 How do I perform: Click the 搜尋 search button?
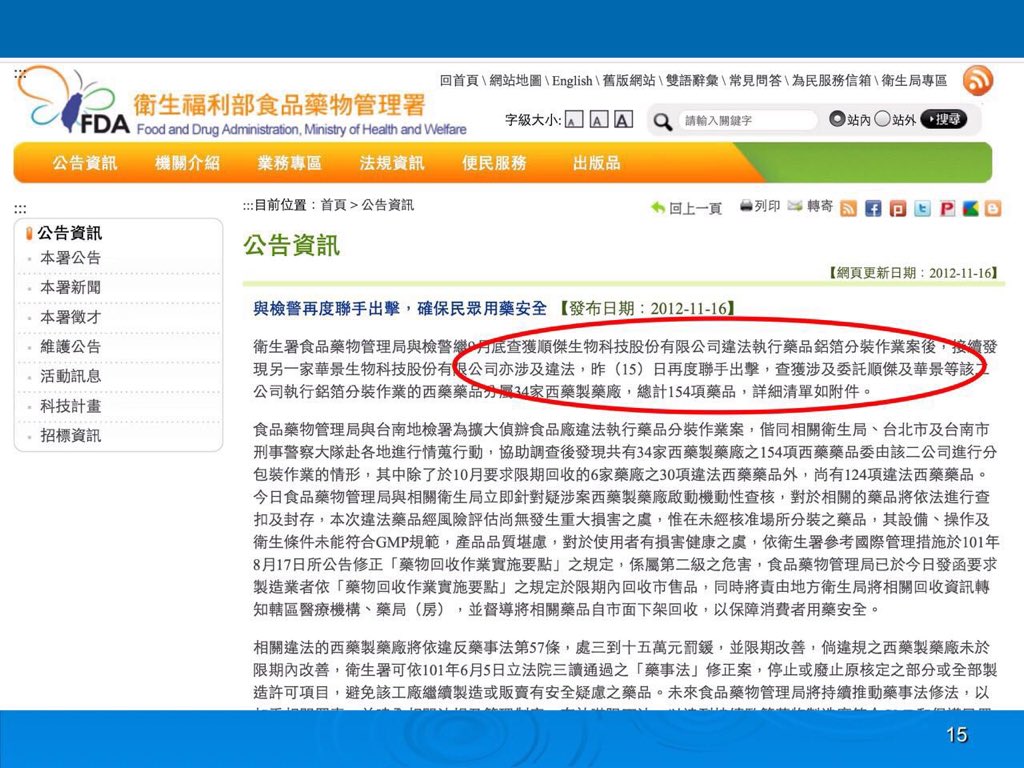tap(943, 120)
